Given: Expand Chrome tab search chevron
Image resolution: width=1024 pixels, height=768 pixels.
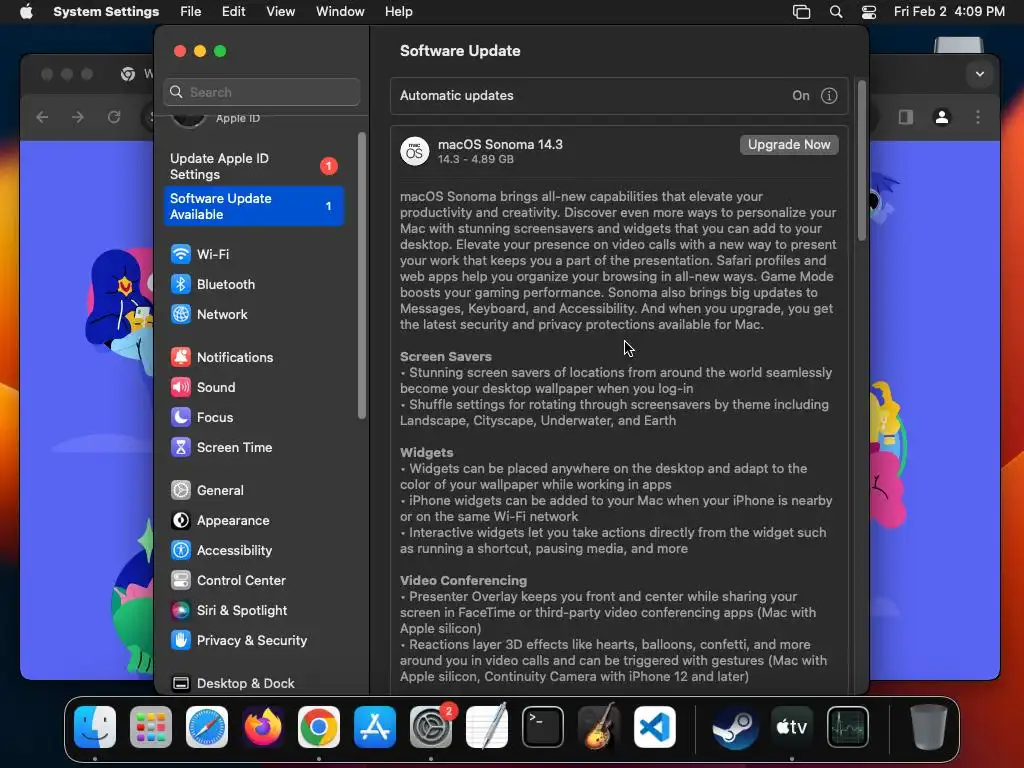Looking at the screenshot, I should pos(980,74).
